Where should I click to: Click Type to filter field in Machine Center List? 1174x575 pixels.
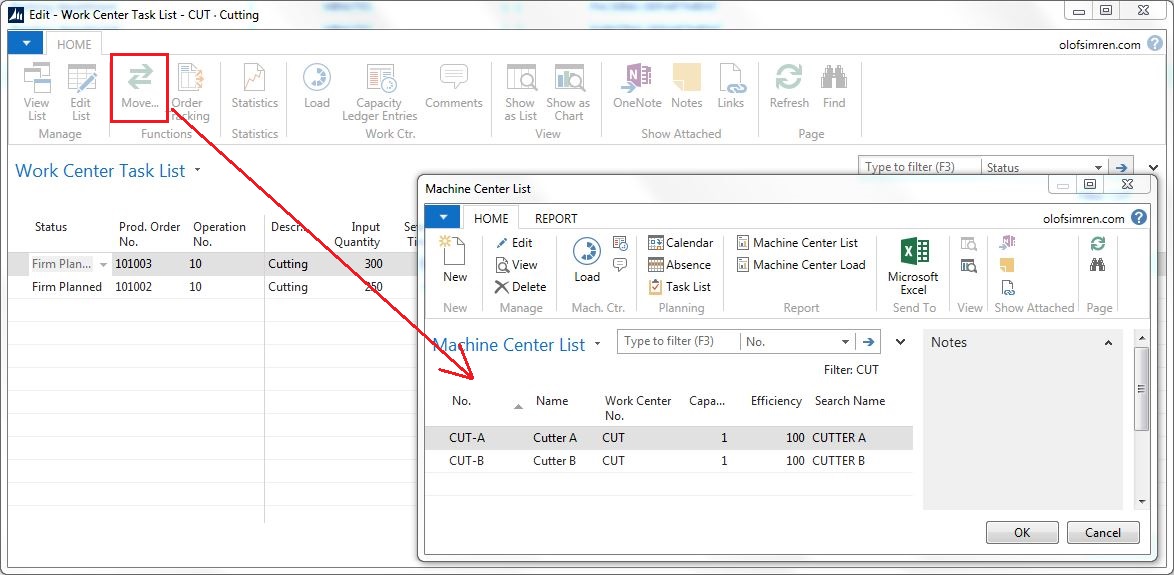678,341
